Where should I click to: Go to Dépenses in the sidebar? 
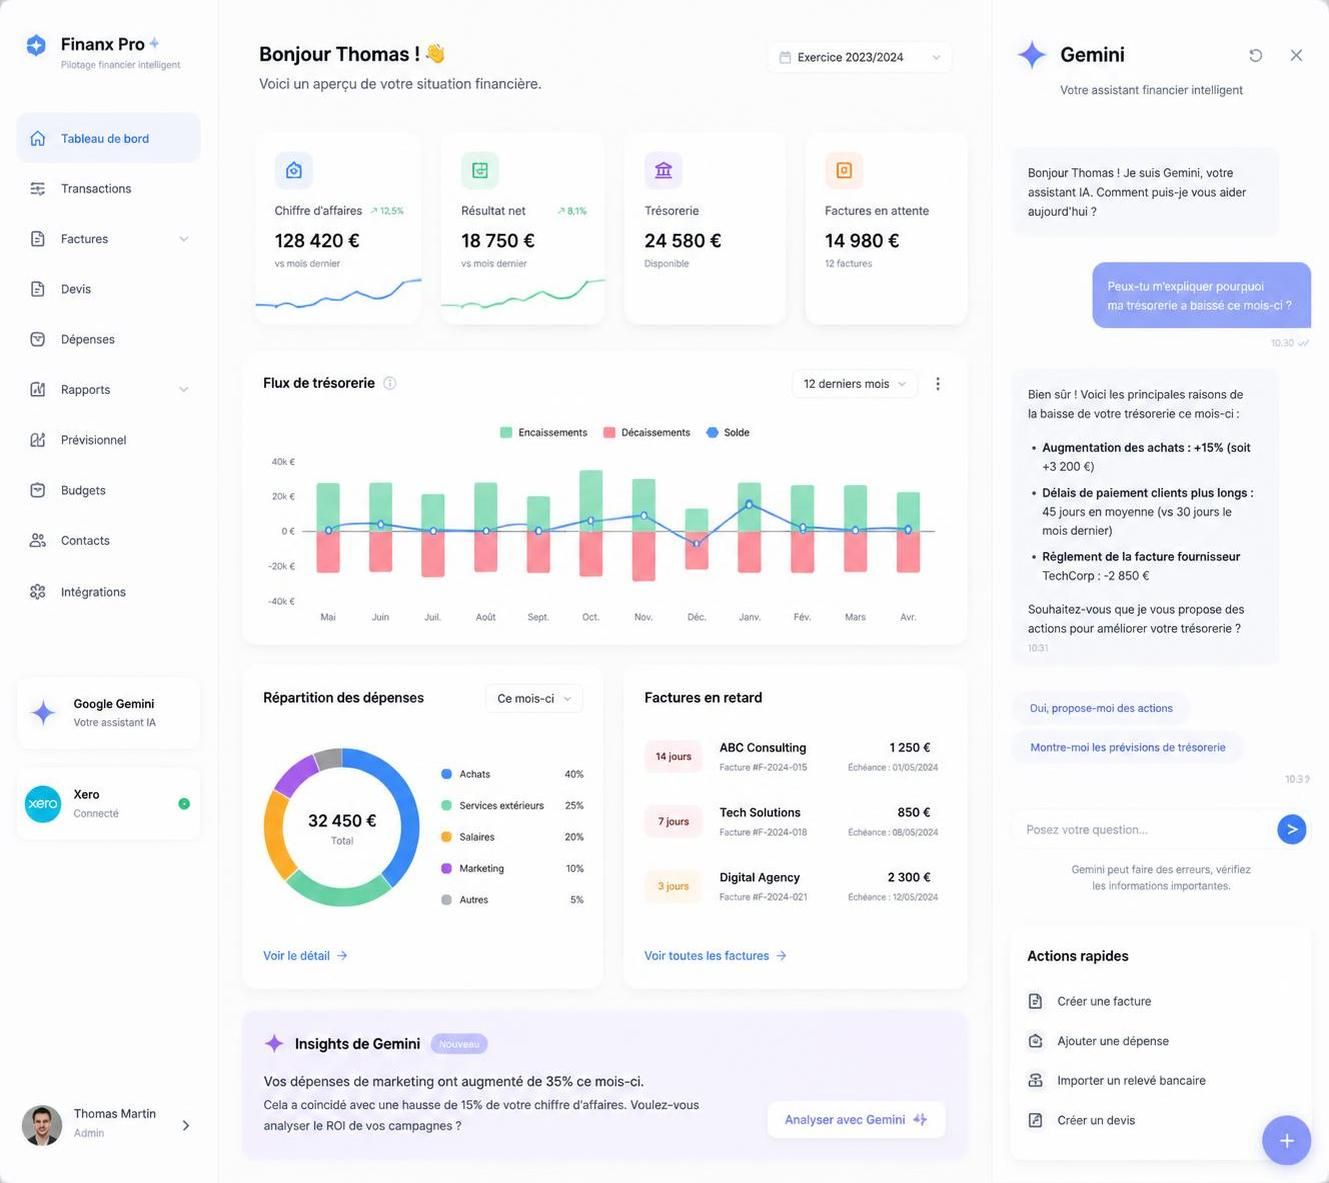108,340
